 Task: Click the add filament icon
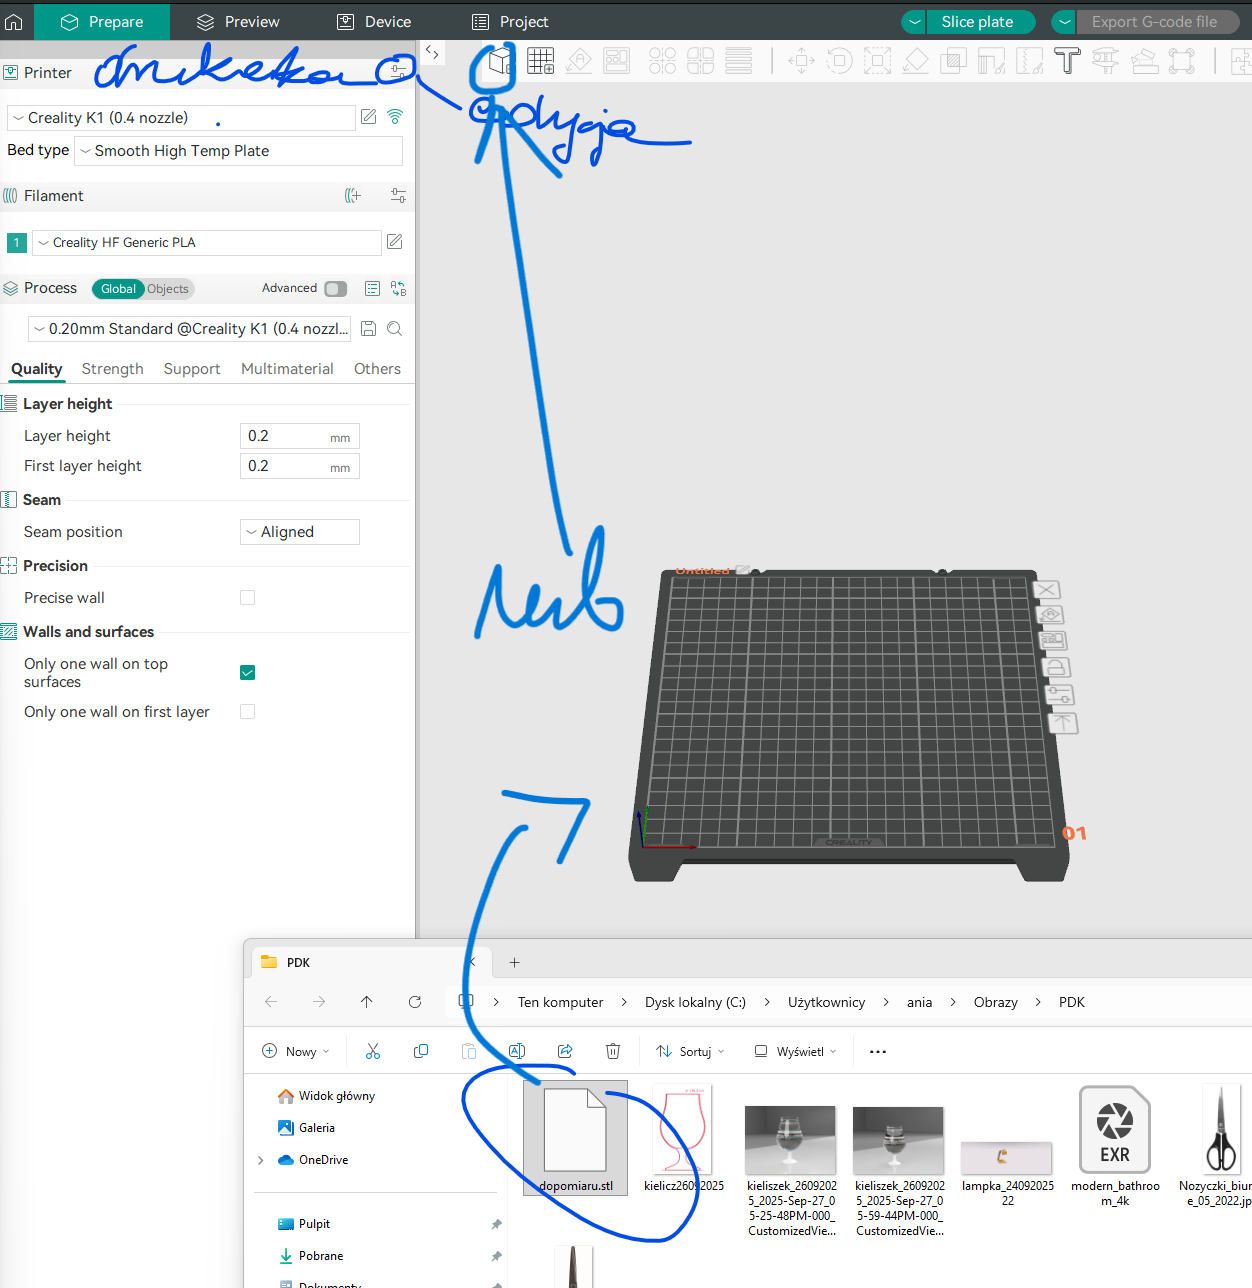pos(353,196)
